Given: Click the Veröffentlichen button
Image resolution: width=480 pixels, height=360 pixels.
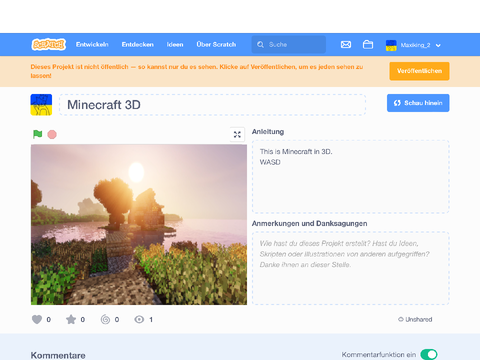Looking at the screenshot, I should 419,71.
